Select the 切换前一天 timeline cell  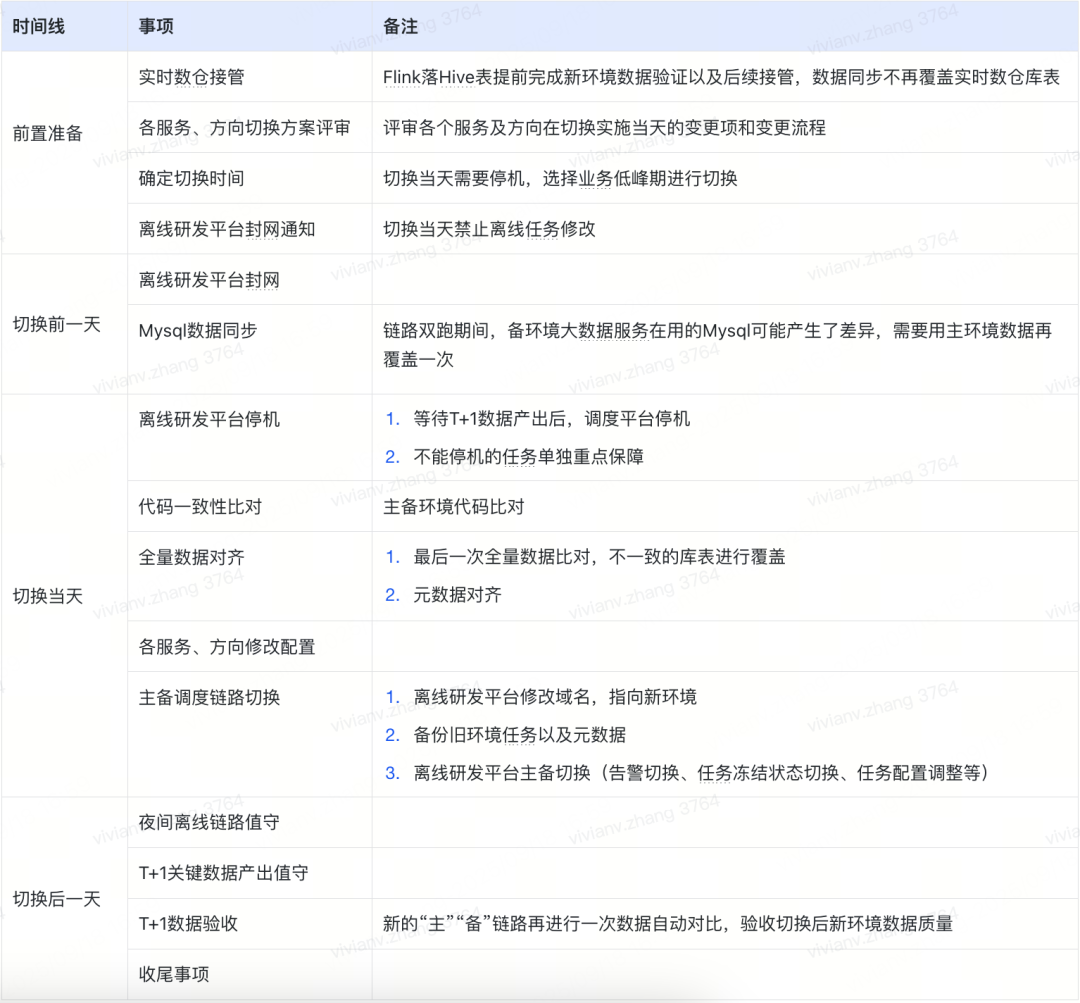point(56,324)
